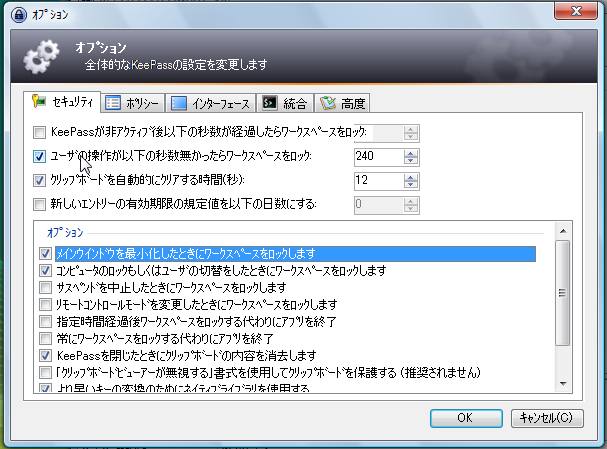Increase the clipboard 12 seconds value
This screenshot has height=449, width=607.
[x=411, y=177]
